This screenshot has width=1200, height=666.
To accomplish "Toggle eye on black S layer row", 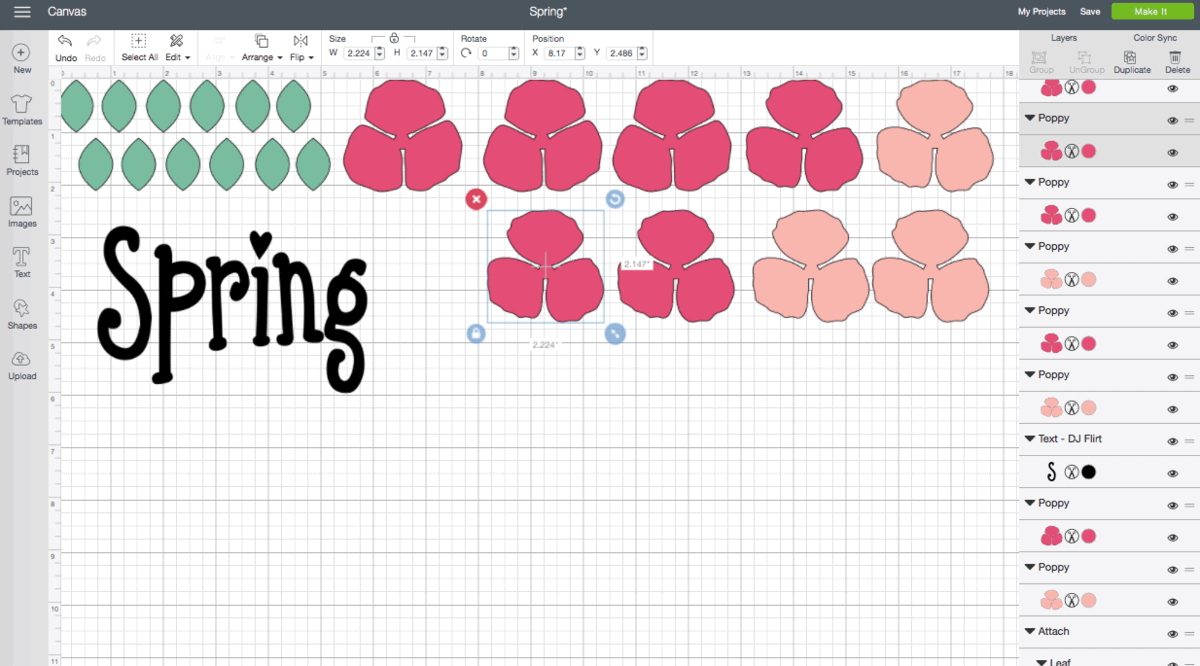I will pyautogui.click(x=1172, y=471).
